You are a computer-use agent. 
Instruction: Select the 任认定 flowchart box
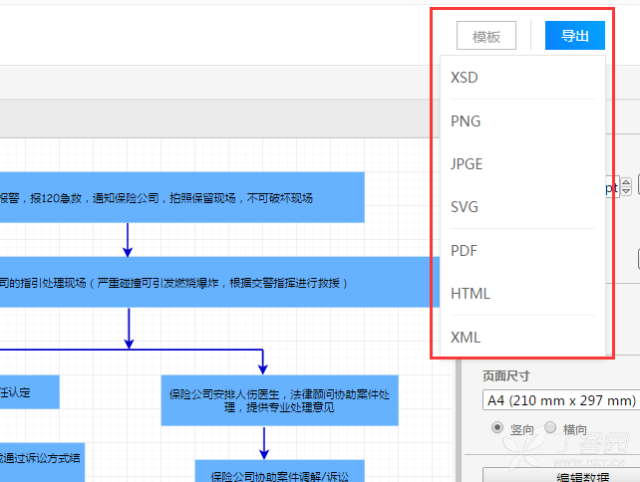click(x=29, y=392)
